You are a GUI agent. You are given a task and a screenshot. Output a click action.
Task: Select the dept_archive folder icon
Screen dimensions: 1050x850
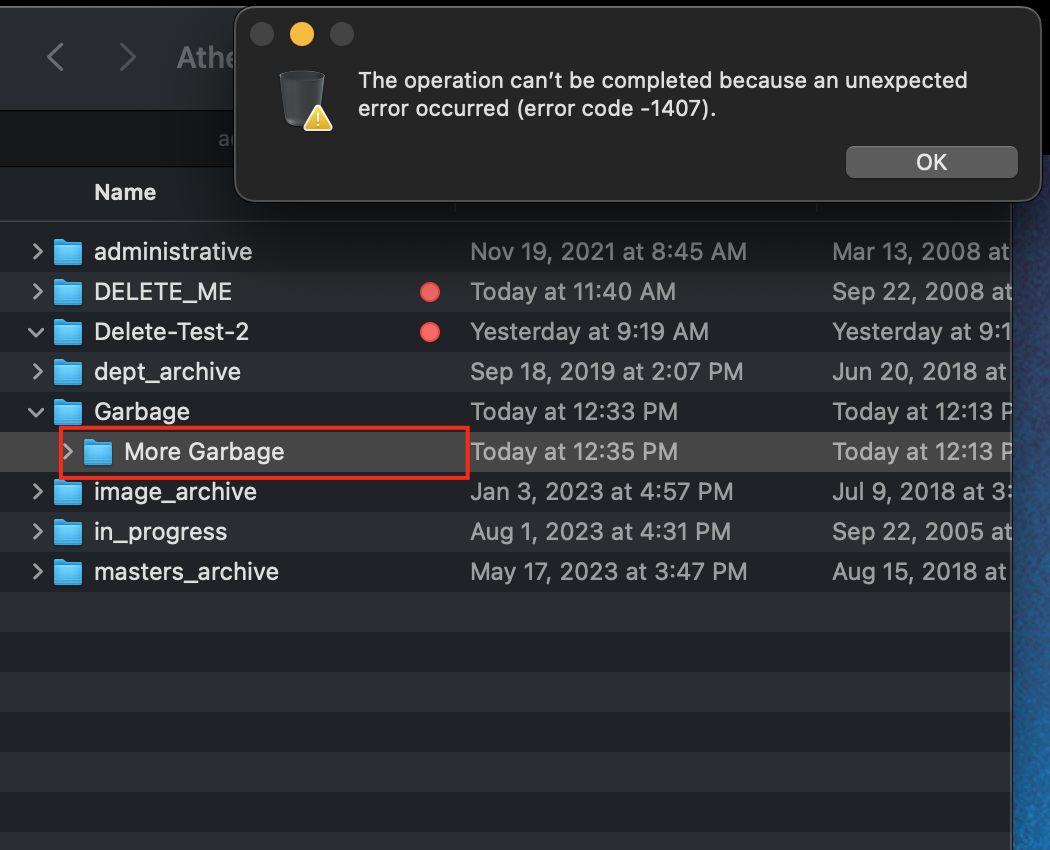(x=68, y=372)
